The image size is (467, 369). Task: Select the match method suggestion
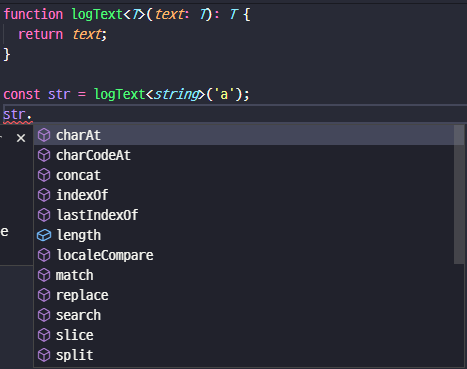249,275
